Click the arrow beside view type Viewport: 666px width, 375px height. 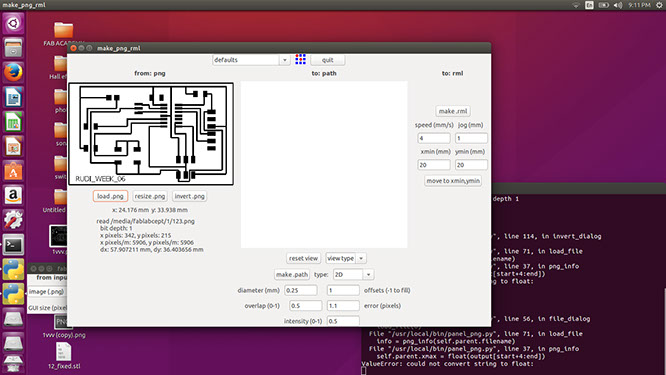coord(361,258)
